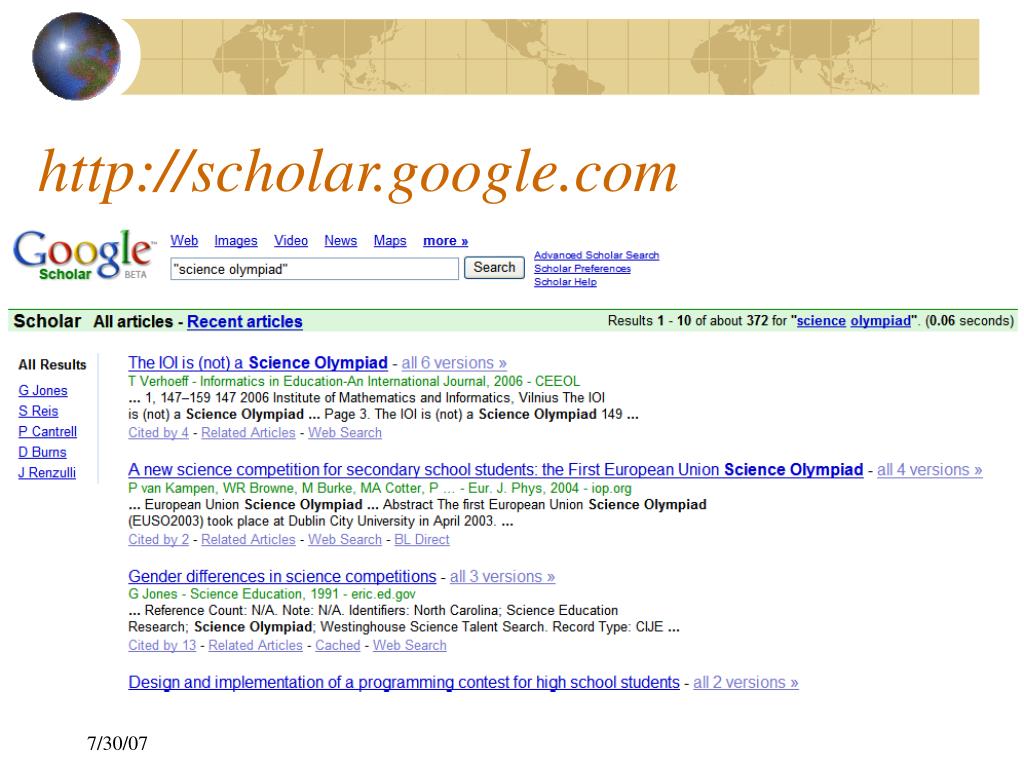Switch to the News search link
Screen dimensions: 1024x768
[340, 241]
